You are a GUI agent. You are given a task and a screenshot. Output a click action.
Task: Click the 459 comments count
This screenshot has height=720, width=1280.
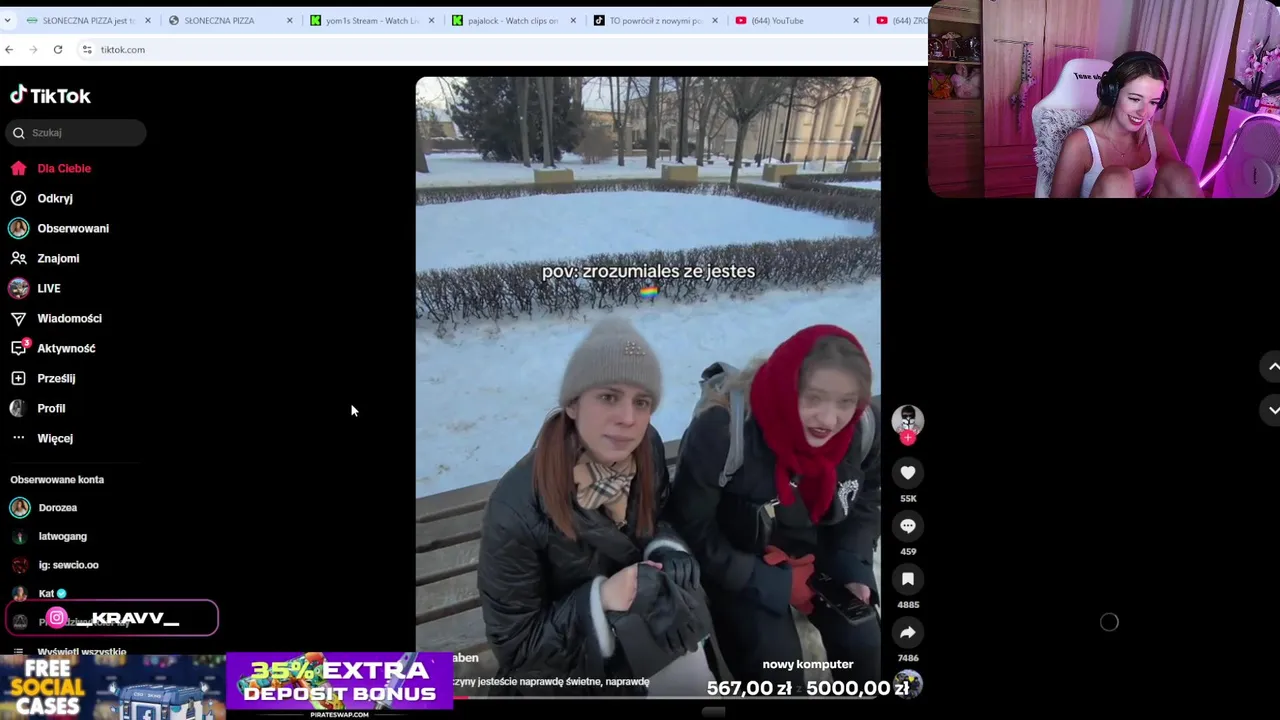[x=908, y=551]
